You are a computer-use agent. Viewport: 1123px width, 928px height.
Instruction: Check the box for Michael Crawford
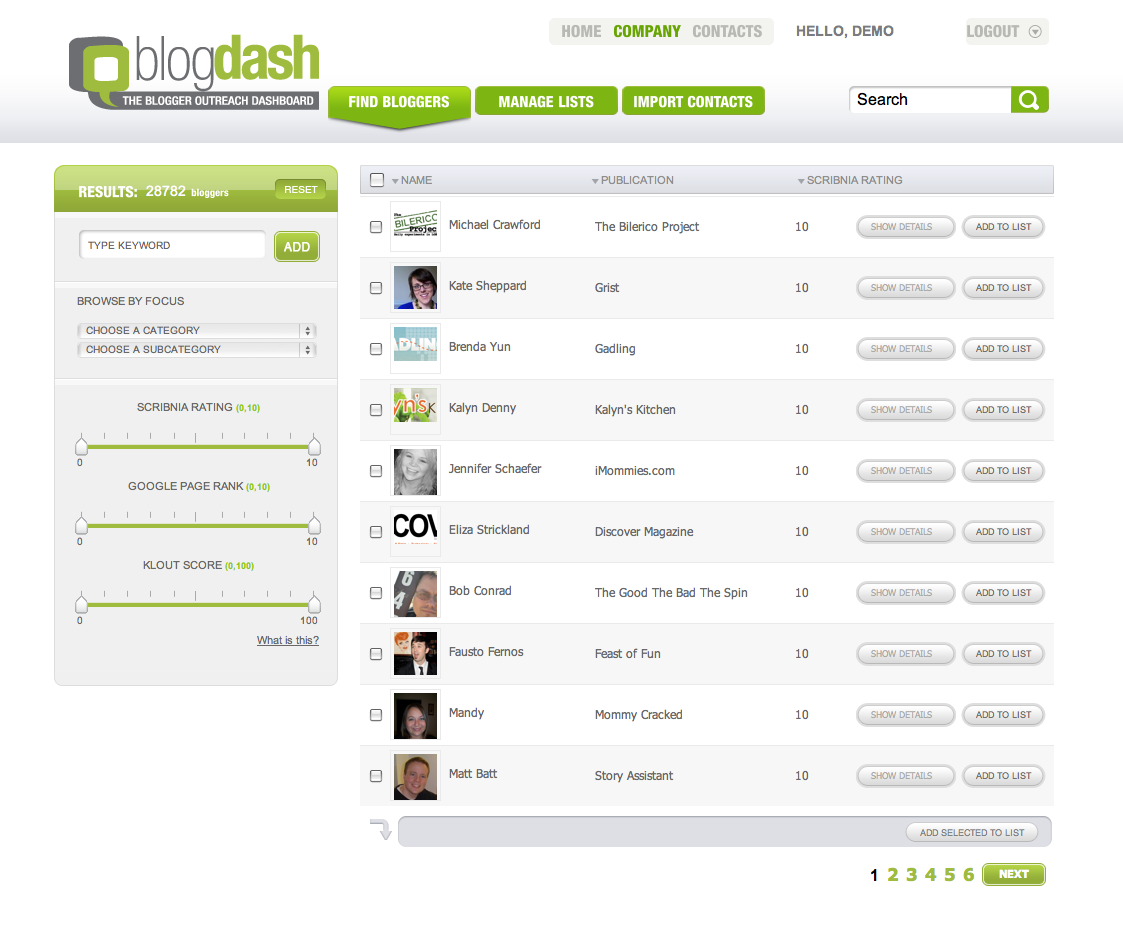click(376, 227)
